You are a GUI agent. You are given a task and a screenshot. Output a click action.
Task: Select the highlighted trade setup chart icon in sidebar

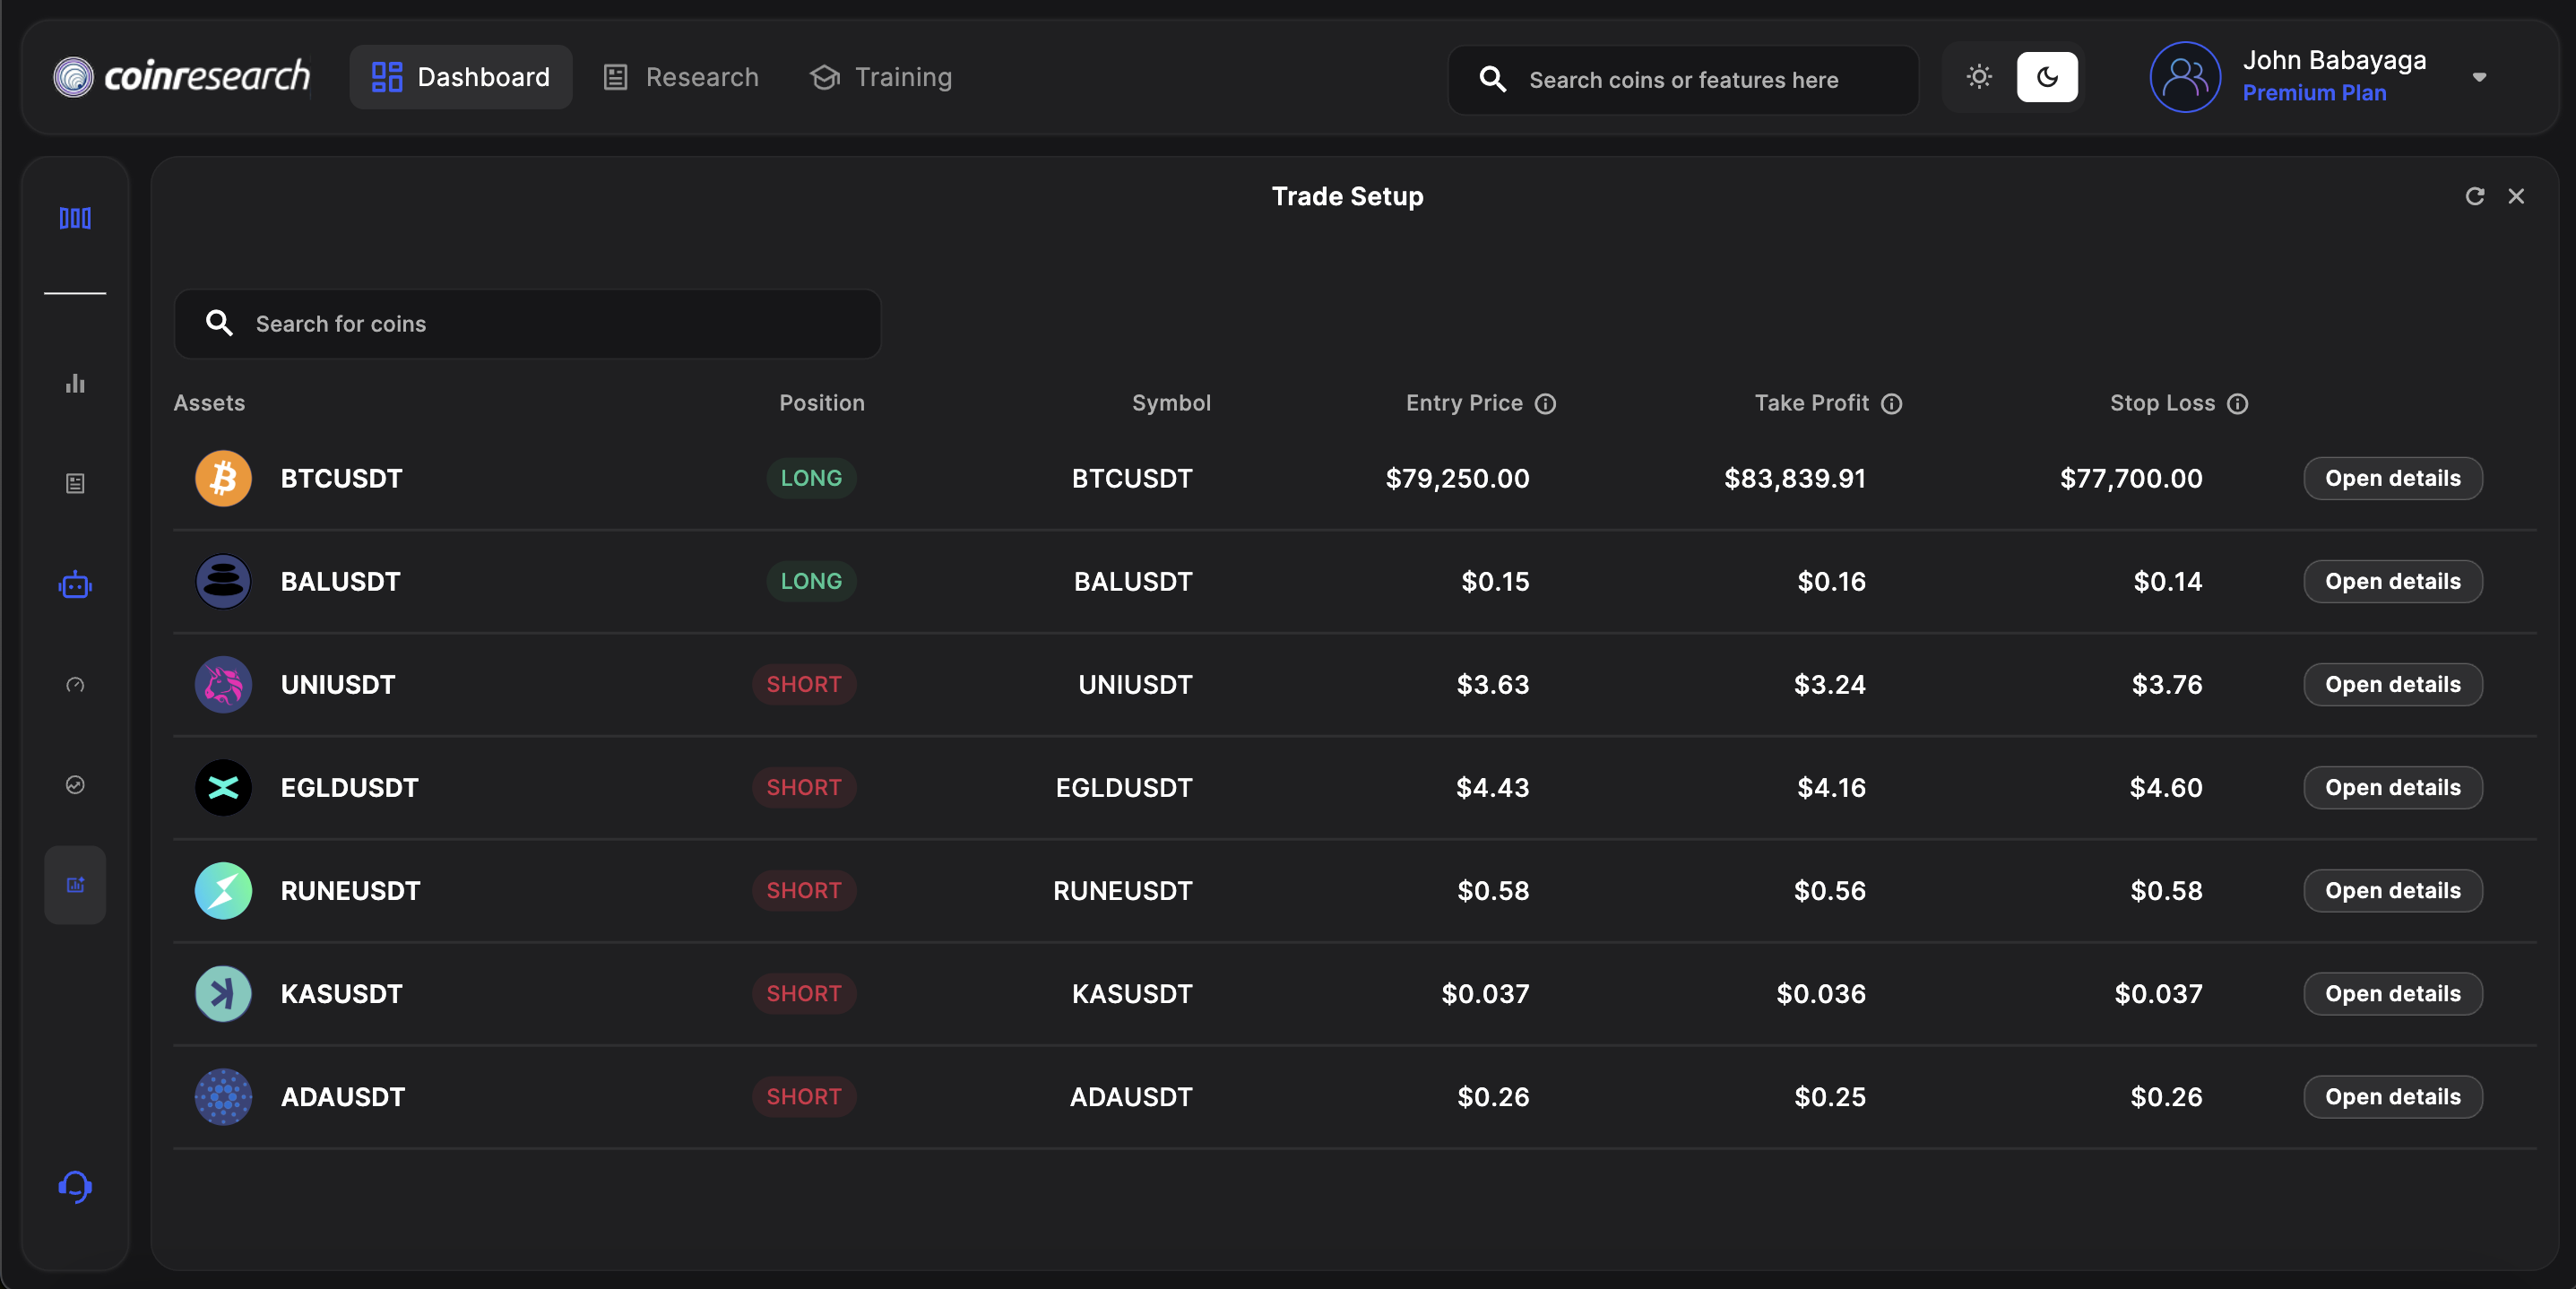[75, 885]
